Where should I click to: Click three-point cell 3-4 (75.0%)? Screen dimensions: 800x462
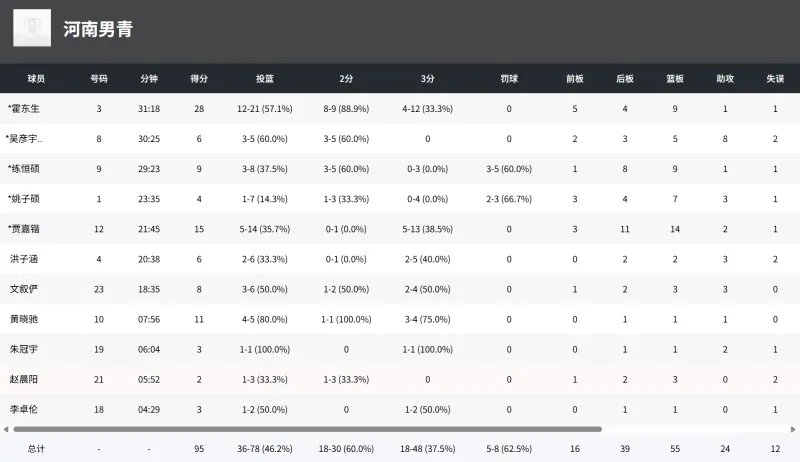click(x=428, y=319)
